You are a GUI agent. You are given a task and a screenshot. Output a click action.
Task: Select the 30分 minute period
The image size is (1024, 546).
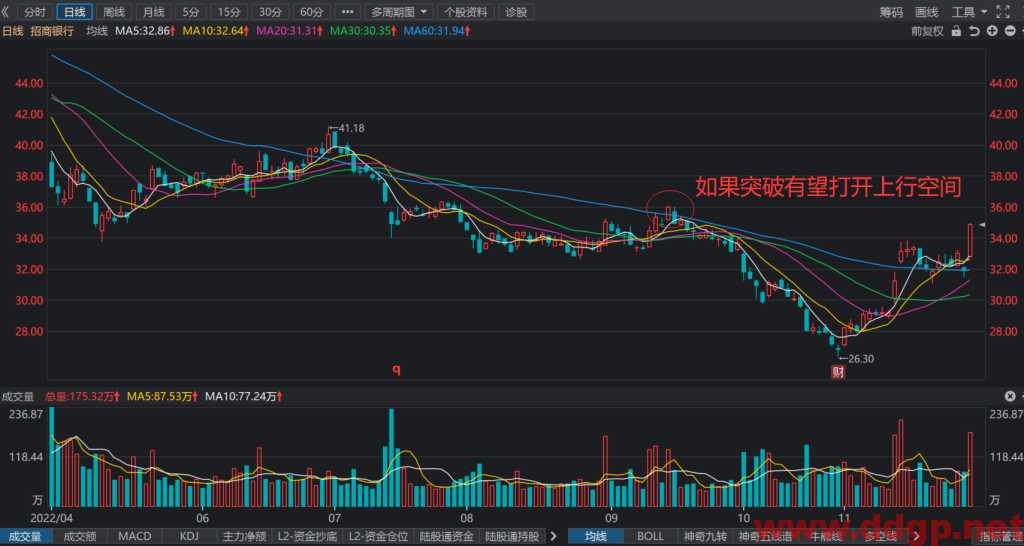pyautogui.click(x=270, y=12)
